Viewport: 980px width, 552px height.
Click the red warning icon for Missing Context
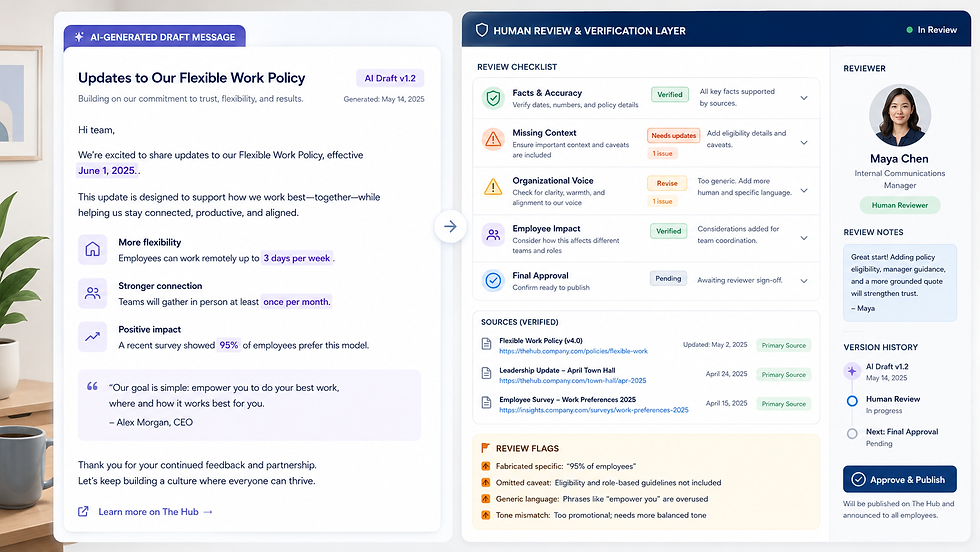point(493,139)
